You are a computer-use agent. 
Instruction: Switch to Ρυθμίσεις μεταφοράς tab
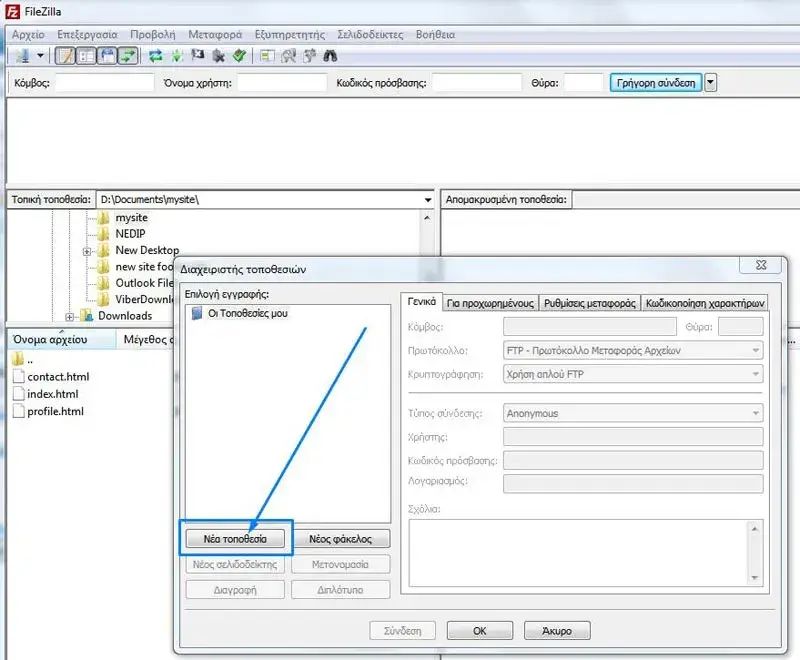point(589,303)
